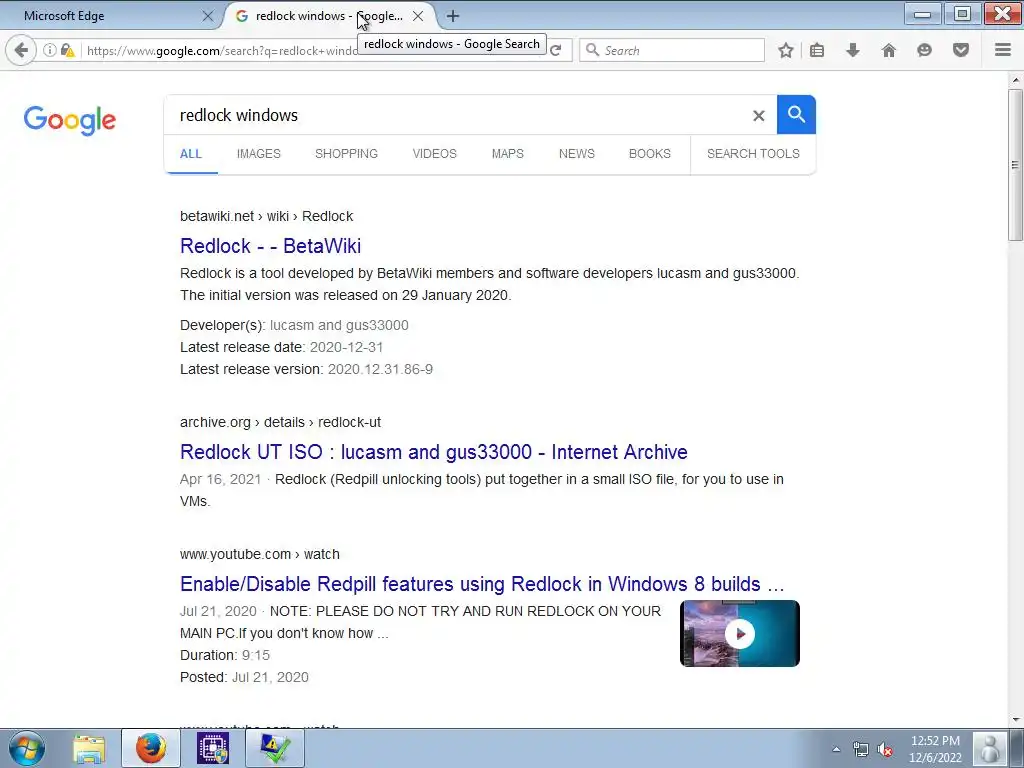Viewport: 1024px width, 768px height.
Task: Focus the browser toolbar Search field
Action: 673,50
